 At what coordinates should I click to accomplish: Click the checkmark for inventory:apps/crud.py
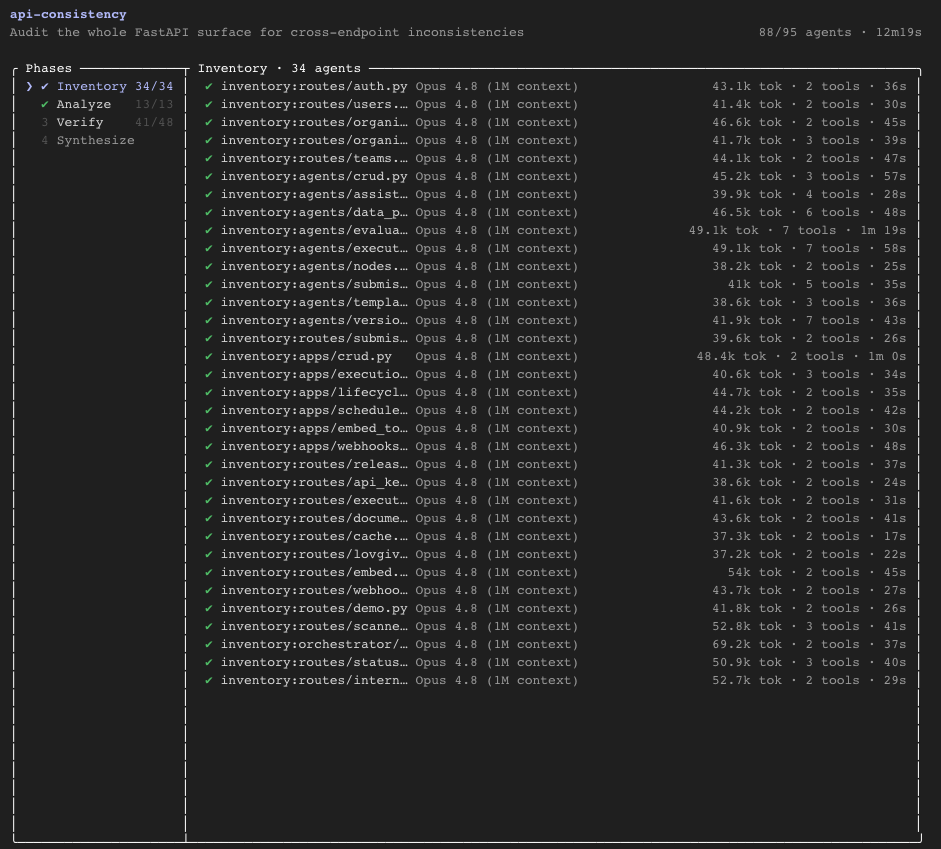209,356
